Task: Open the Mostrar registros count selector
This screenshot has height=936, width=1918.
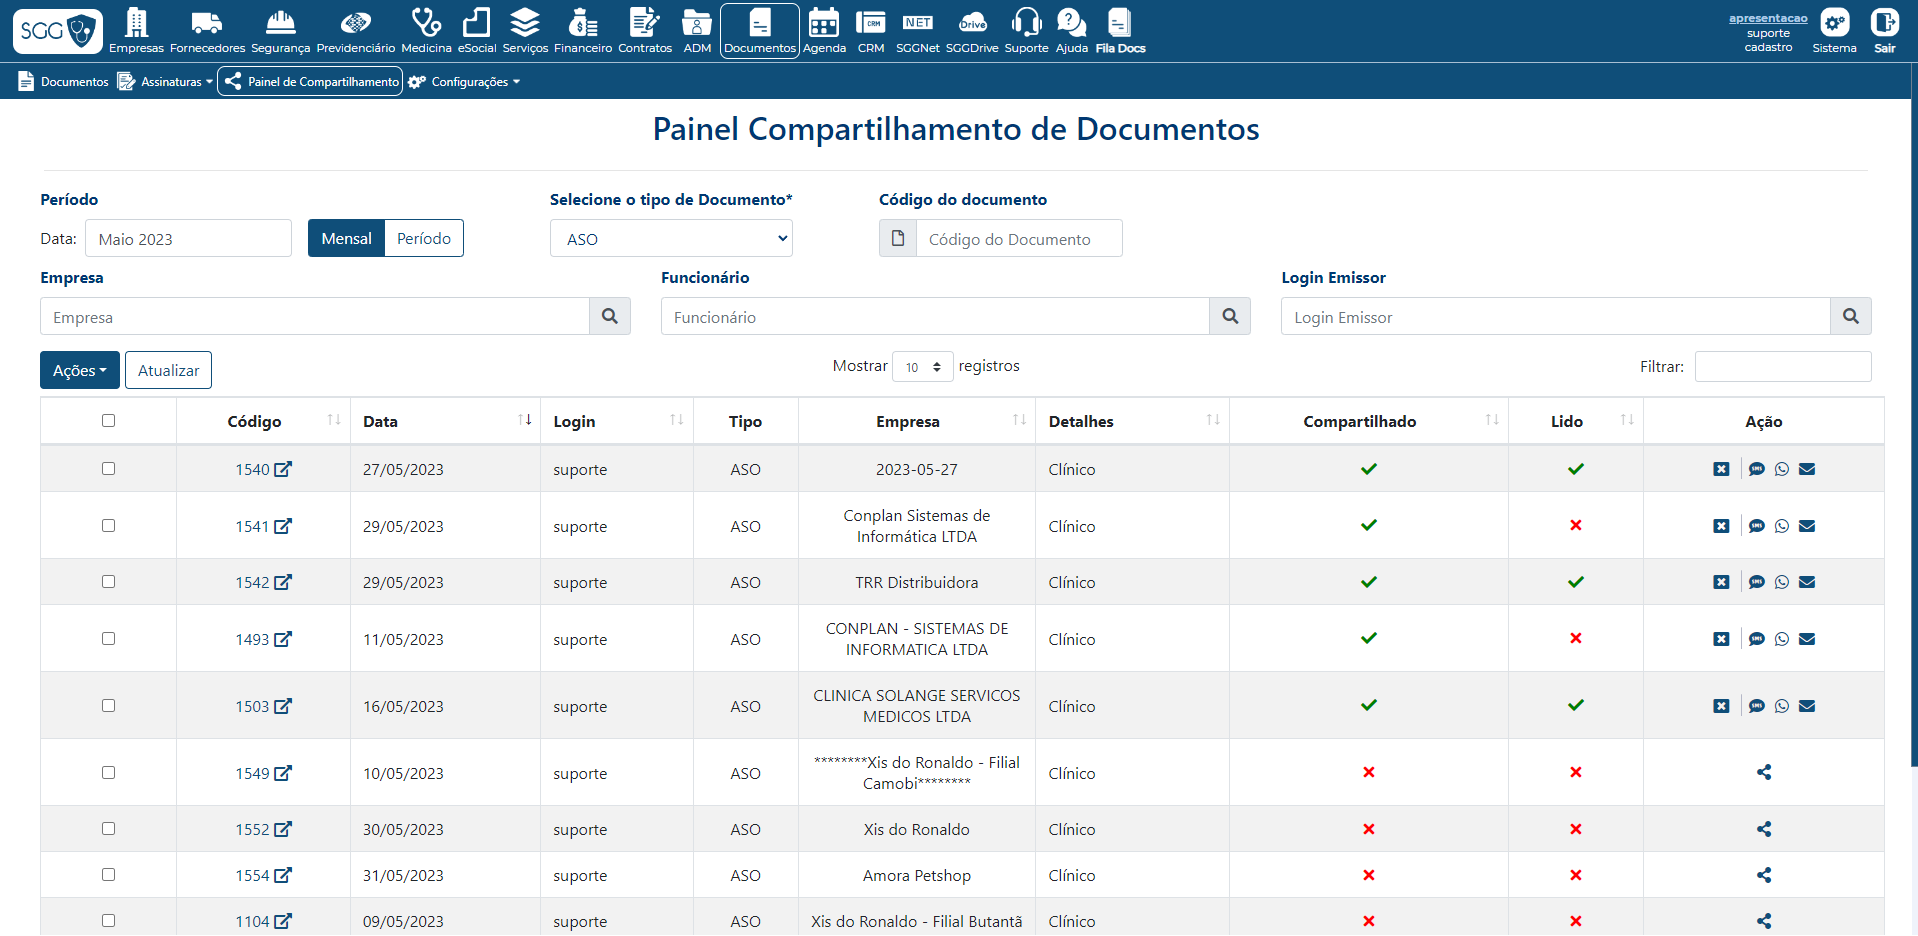Action: [922, 367]
